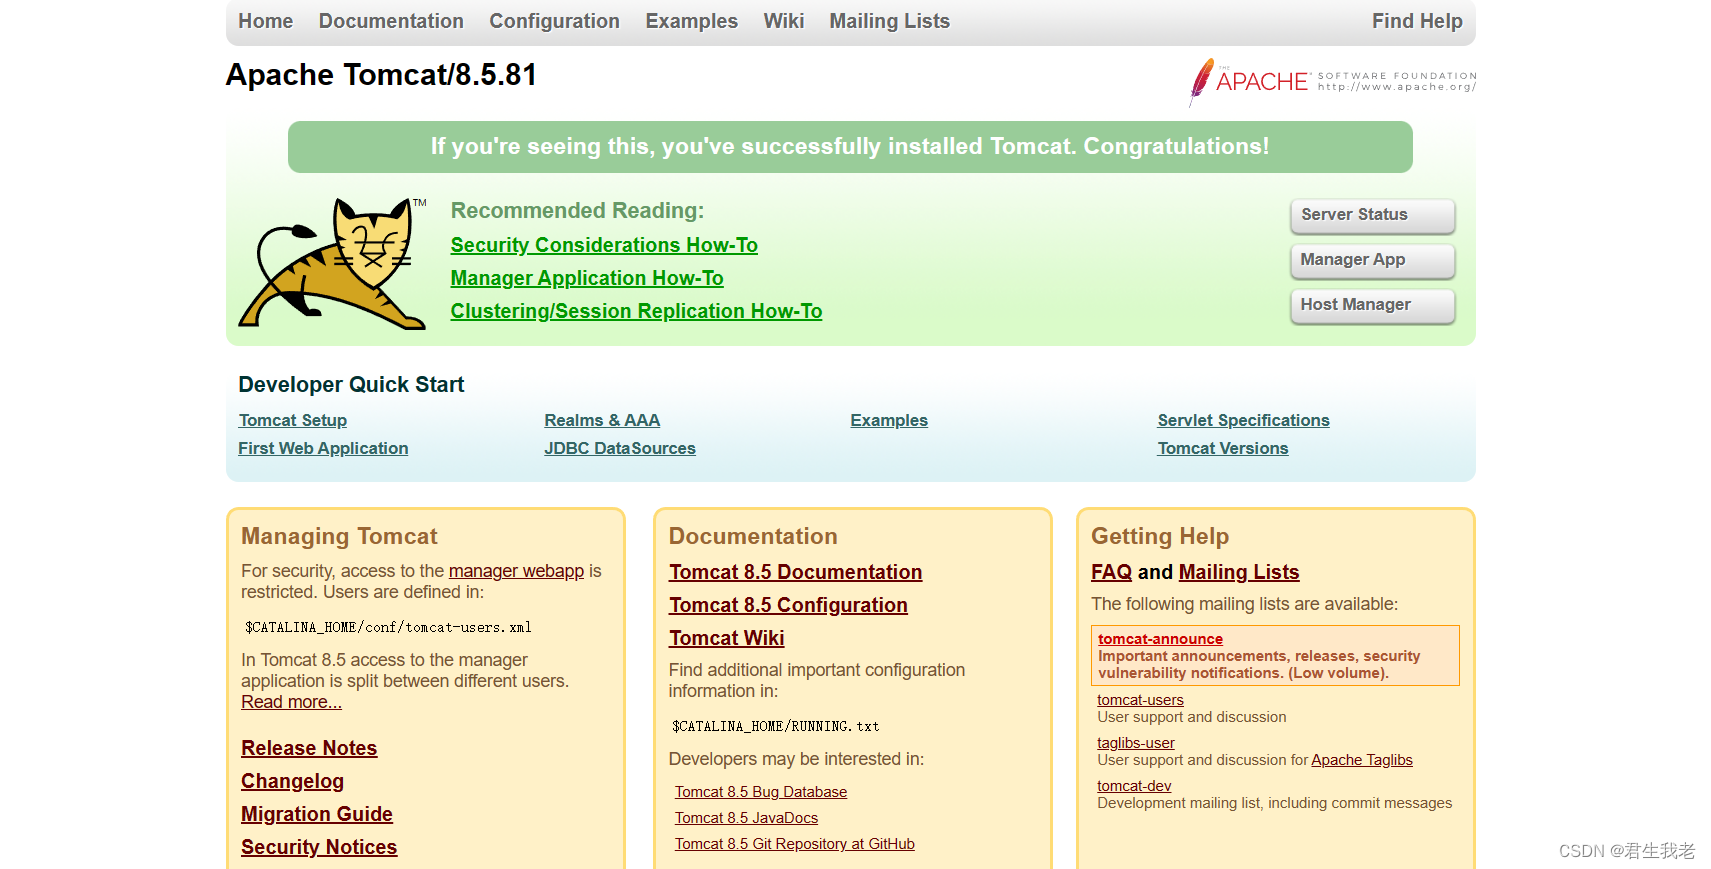Click the $CATALINA_HOME/conf/tomcat-users.xml path text
Viewport: 1711px width, 869px height.
click(388, 628)
